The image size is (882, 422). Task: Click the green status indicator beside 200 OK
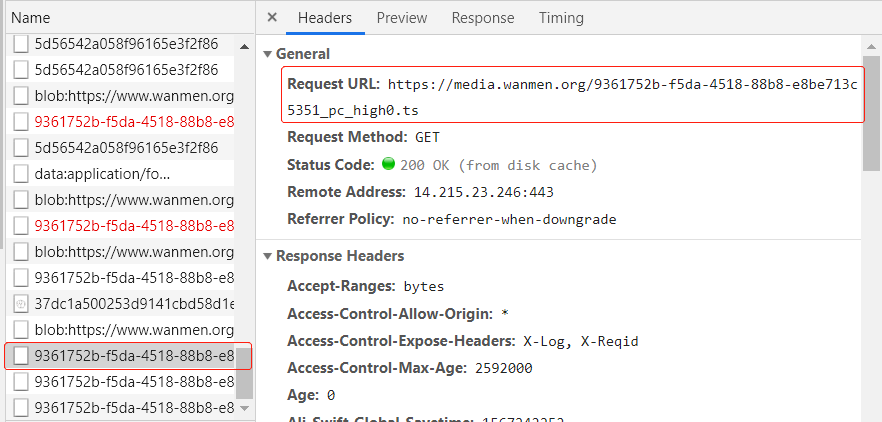point(389,165)
